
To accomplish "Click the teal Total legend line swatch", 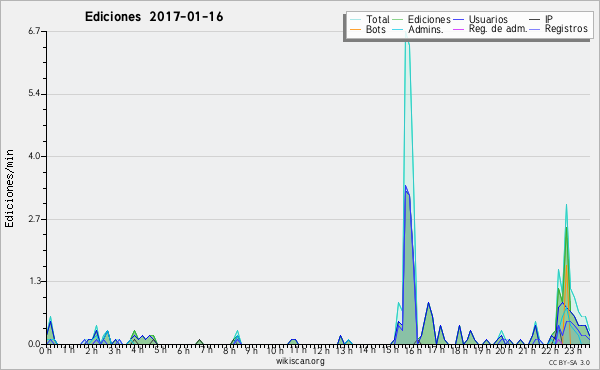I will tap(355, 19).
